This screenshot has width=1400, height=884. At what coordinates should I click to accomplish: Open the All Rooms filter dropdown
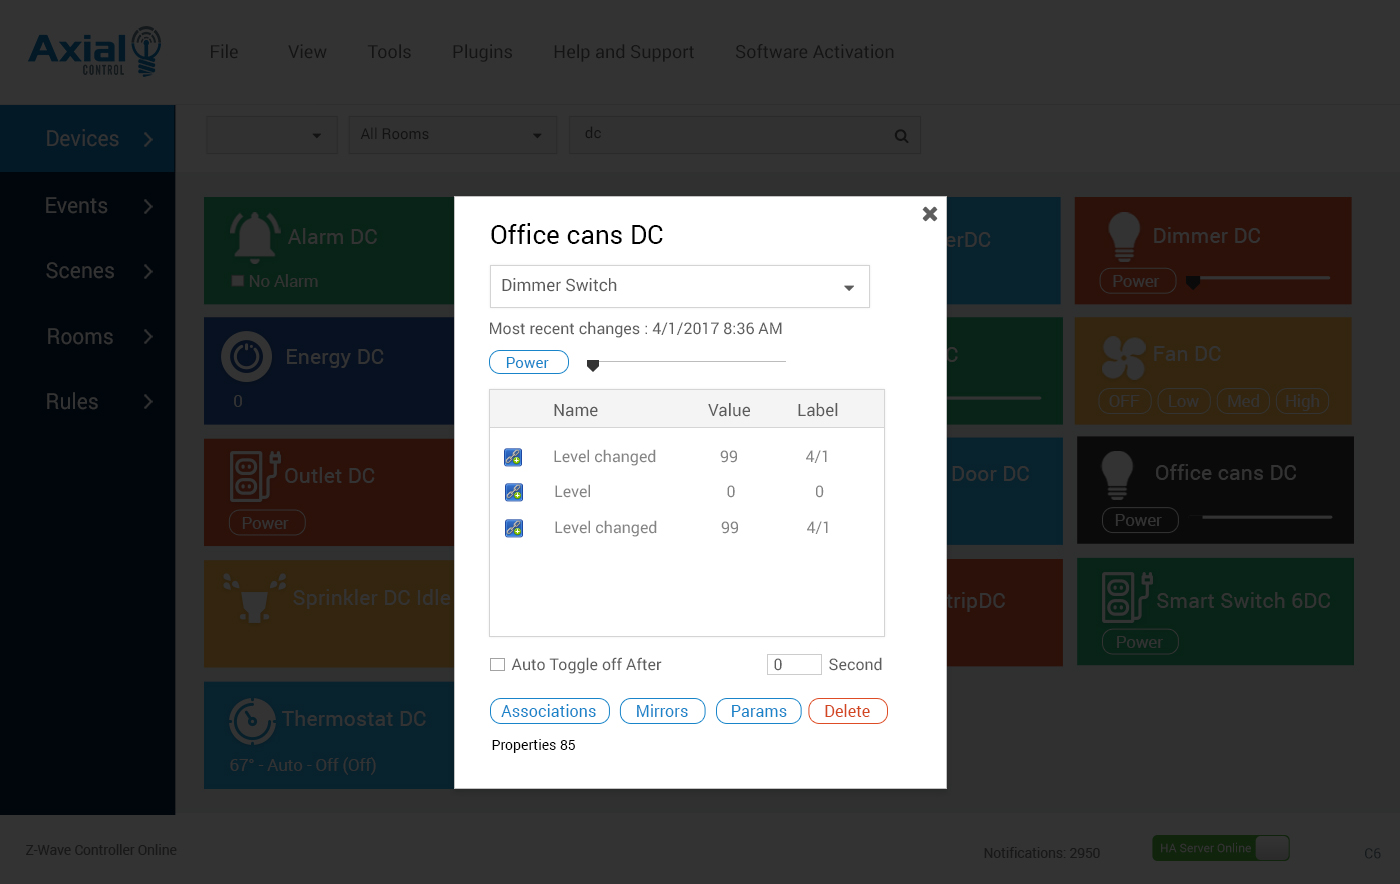[x=452, y=135]
